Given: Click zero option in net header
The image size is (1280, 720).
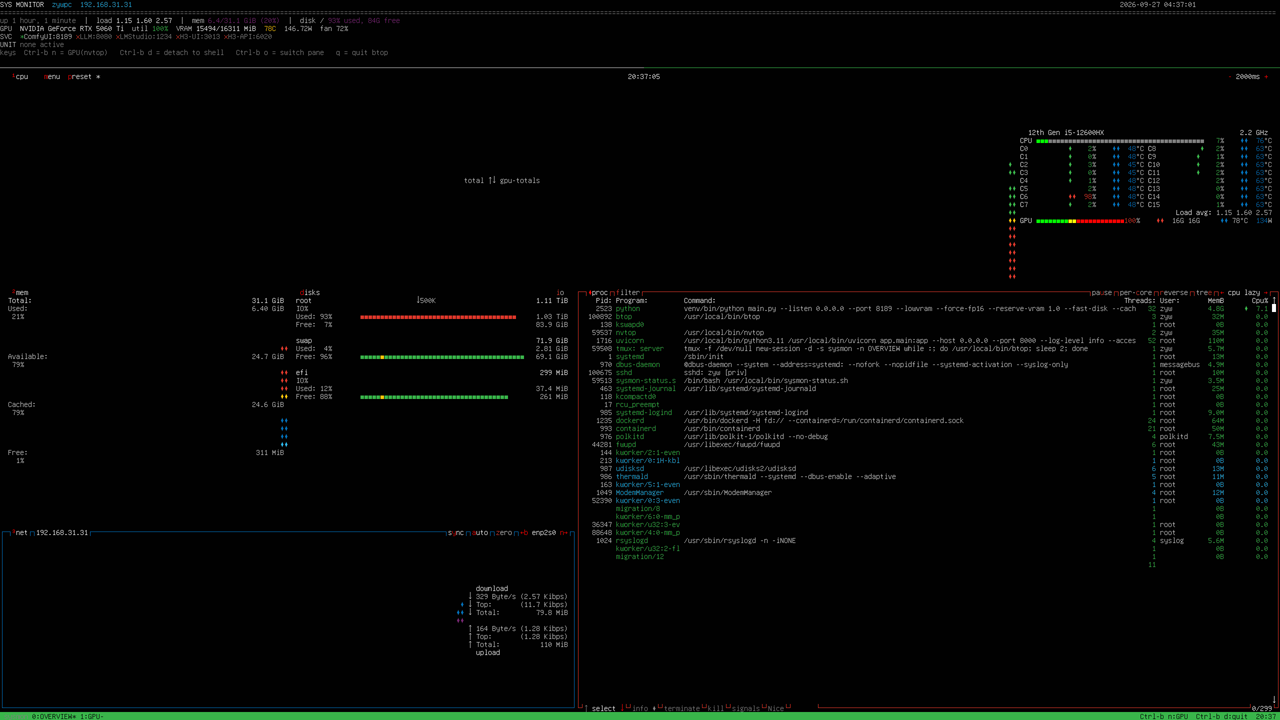Looking at the screenshot, I should (504, 533).
